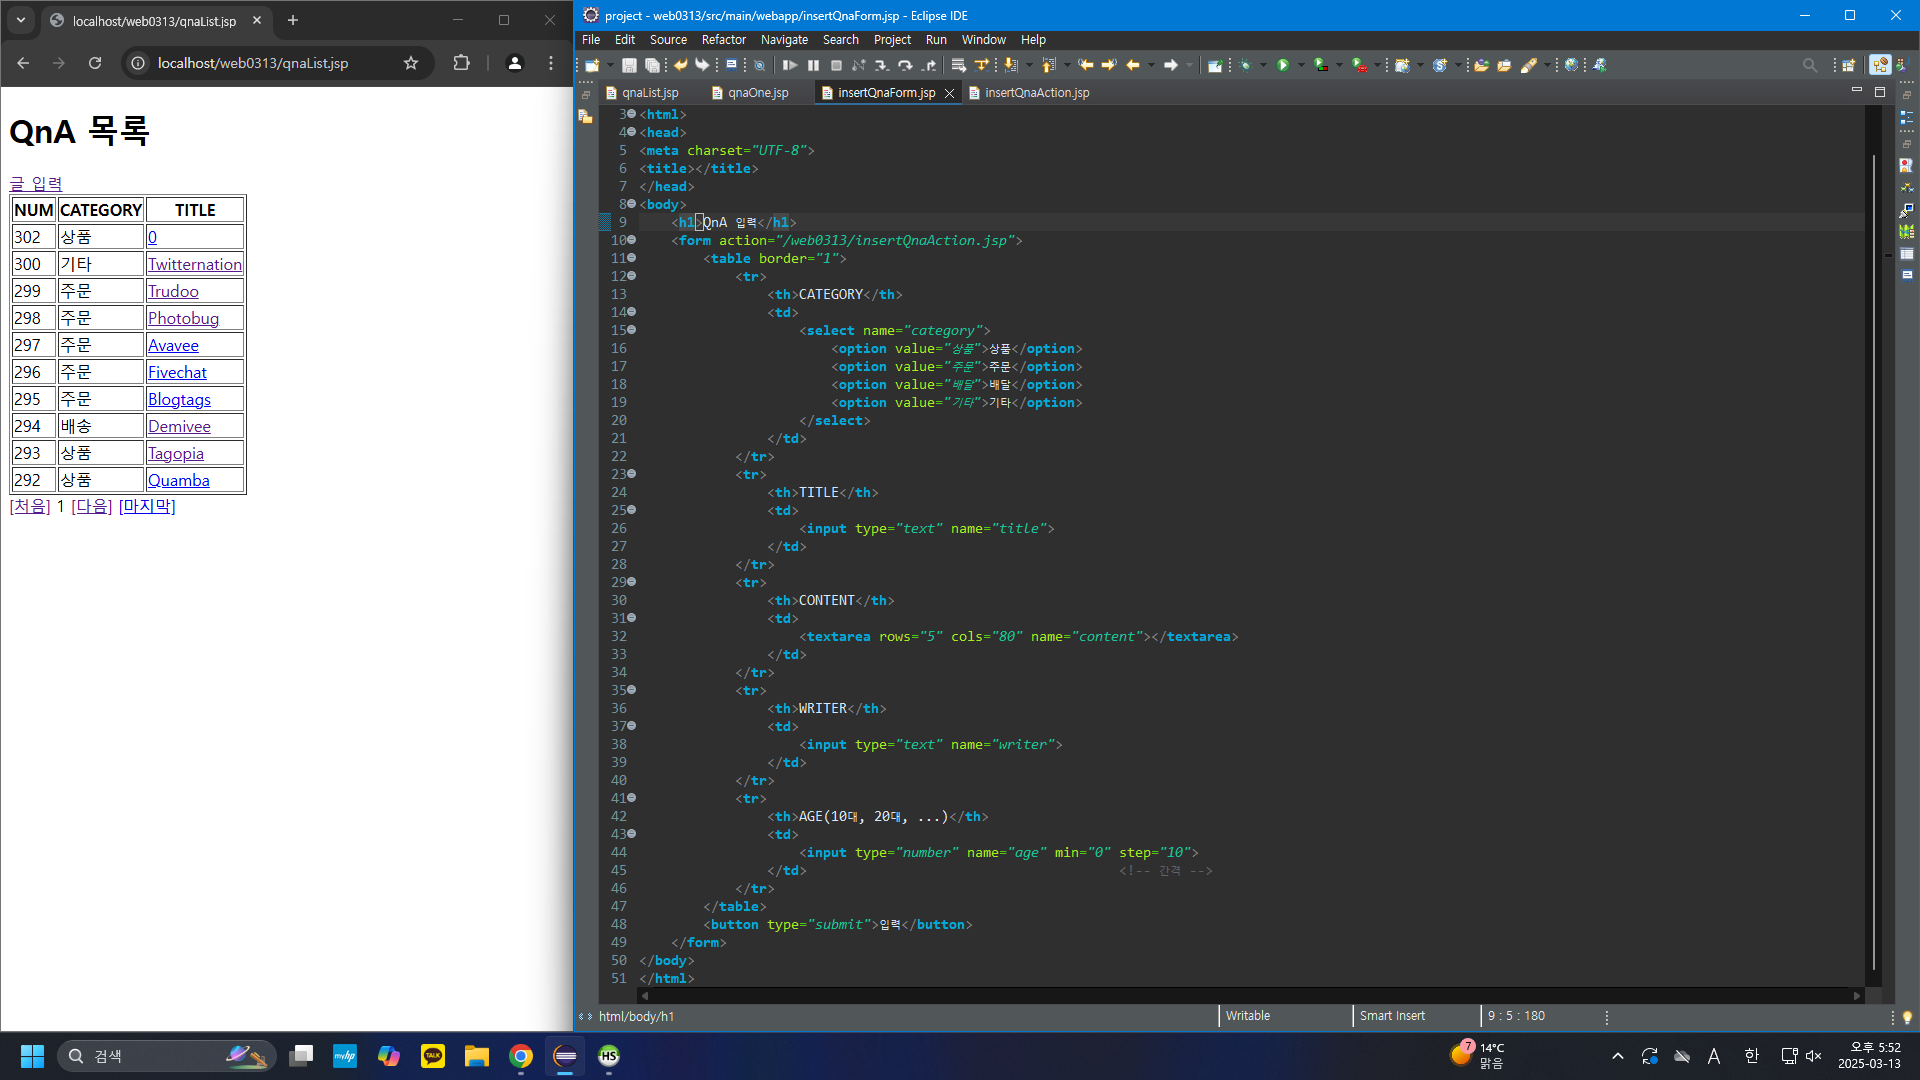Open Chrome from the Windows taskbar
Screen dimensions: 1920x1080
[521, 1056]
